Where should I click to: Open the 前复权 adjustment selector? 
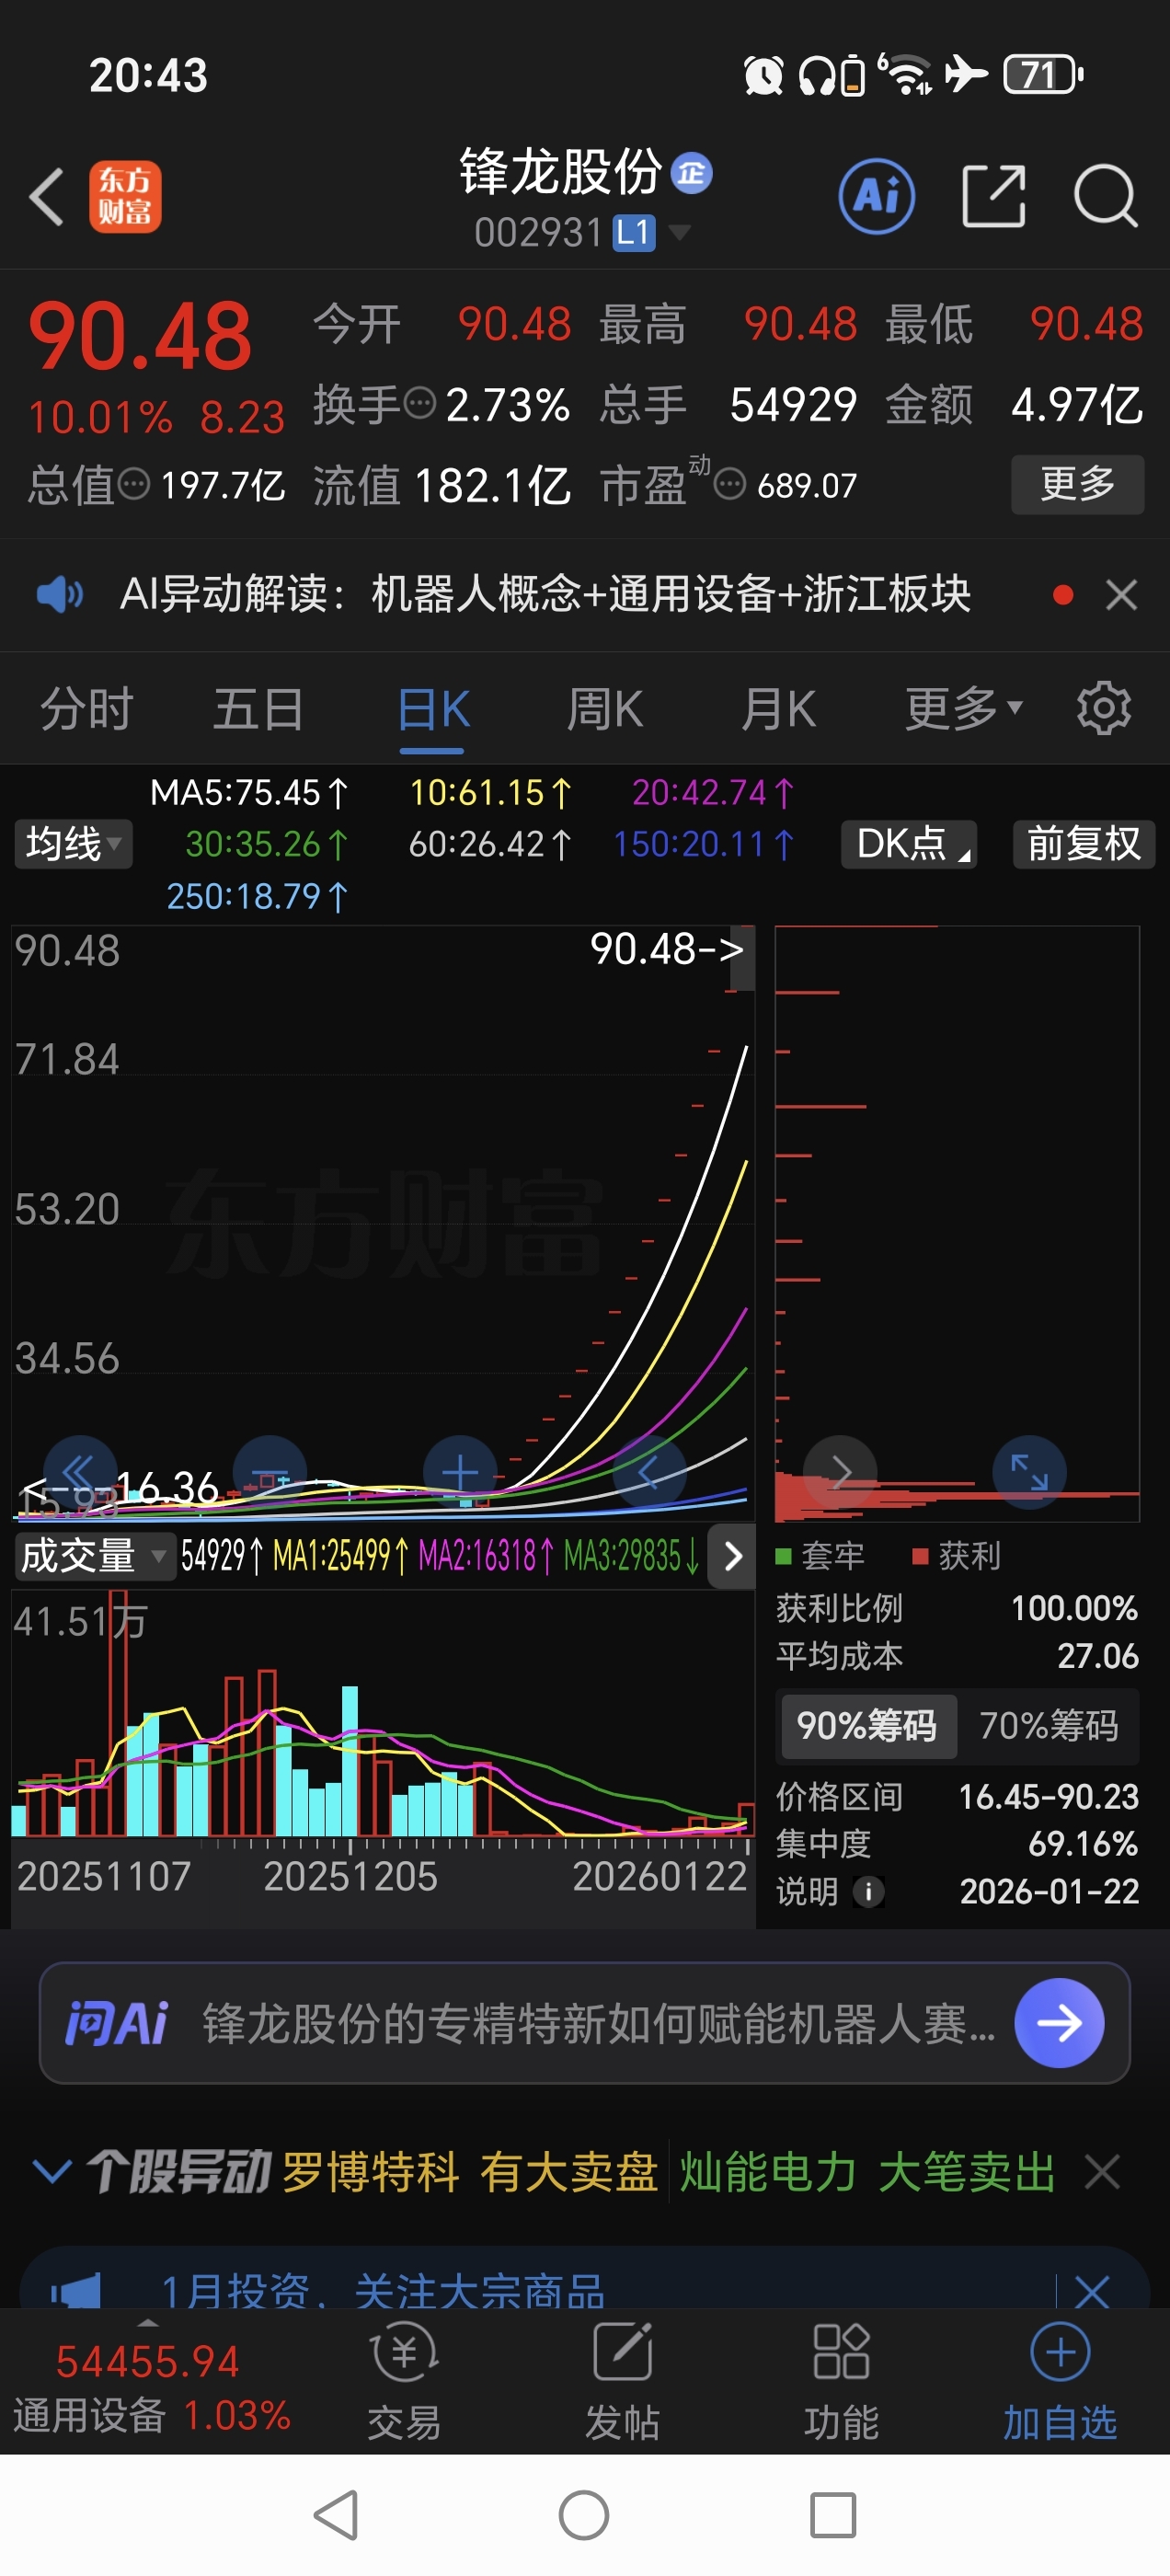pyautogui.click(x=1084, y=844)
